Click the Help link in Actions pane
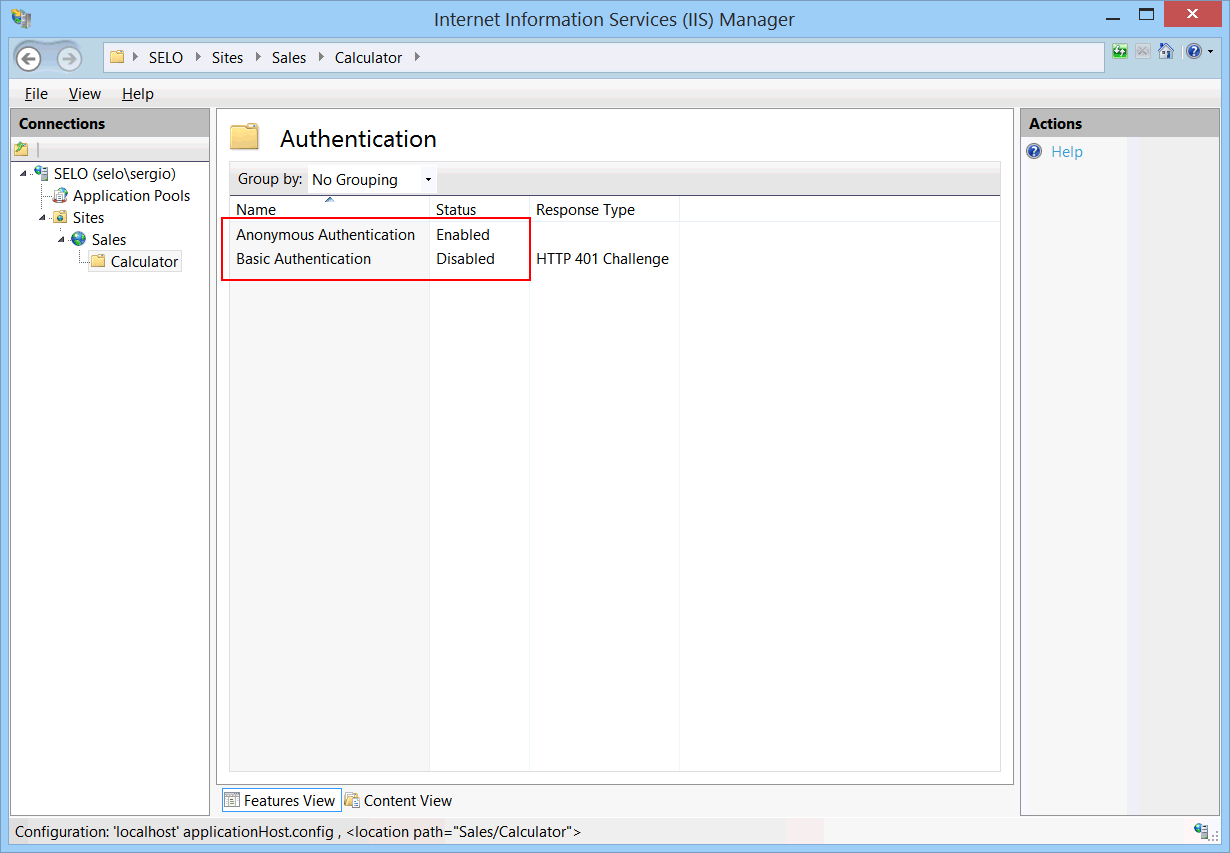 pyautogui.click(x=1067, y=152)
